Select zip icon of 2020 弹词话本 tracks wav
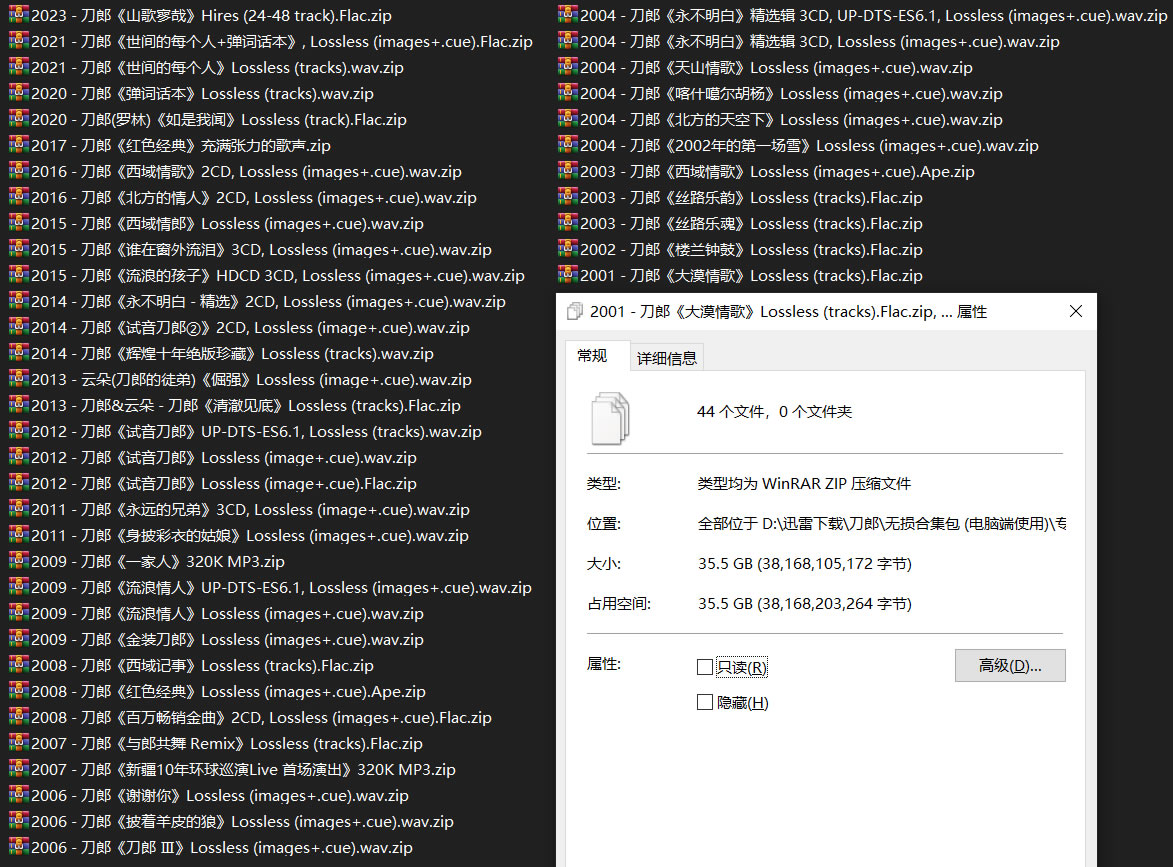Image resolution: width=1173 pixels, height=867 pixels. coord(19,93)
